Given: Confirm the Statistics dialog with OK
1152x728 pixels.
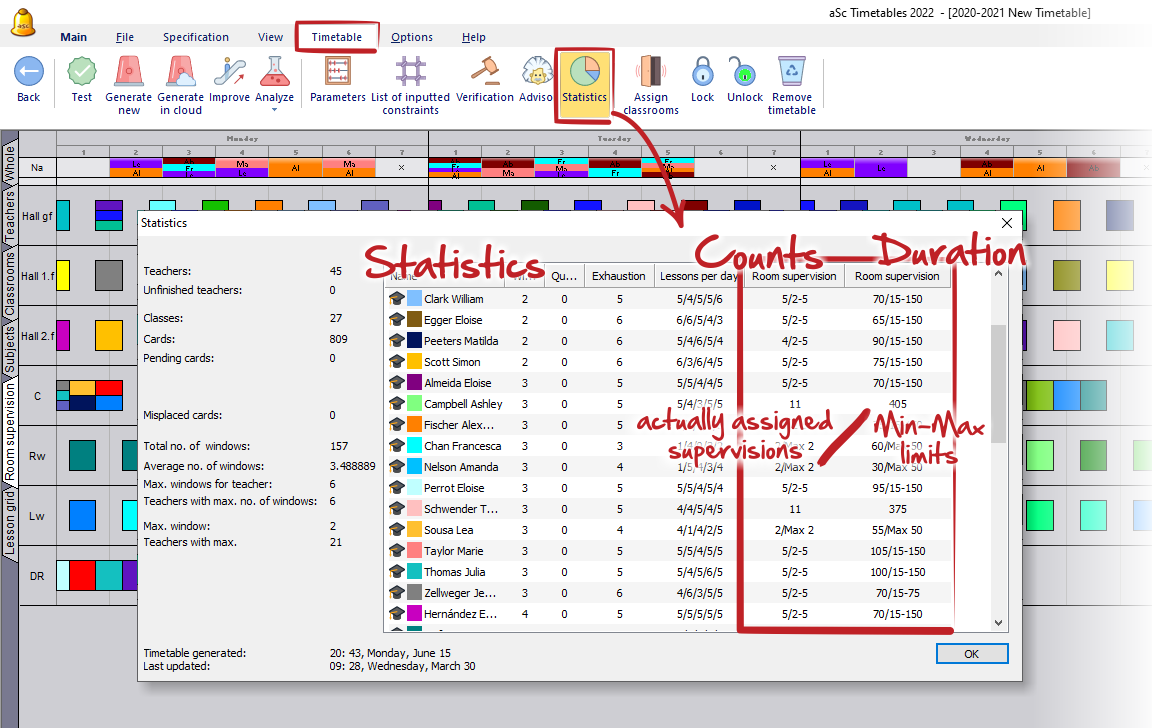Looking at the screenshot, I should point(971,654).
